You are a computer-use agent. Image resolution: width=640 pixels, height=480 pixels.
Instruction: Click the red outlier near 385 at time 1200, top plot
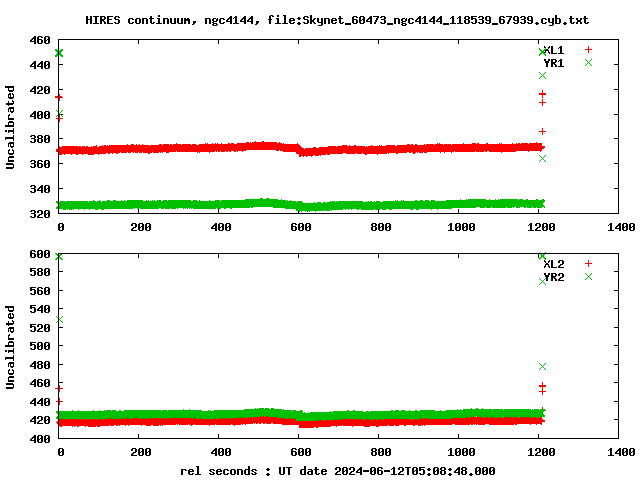(x=542, y=131)
